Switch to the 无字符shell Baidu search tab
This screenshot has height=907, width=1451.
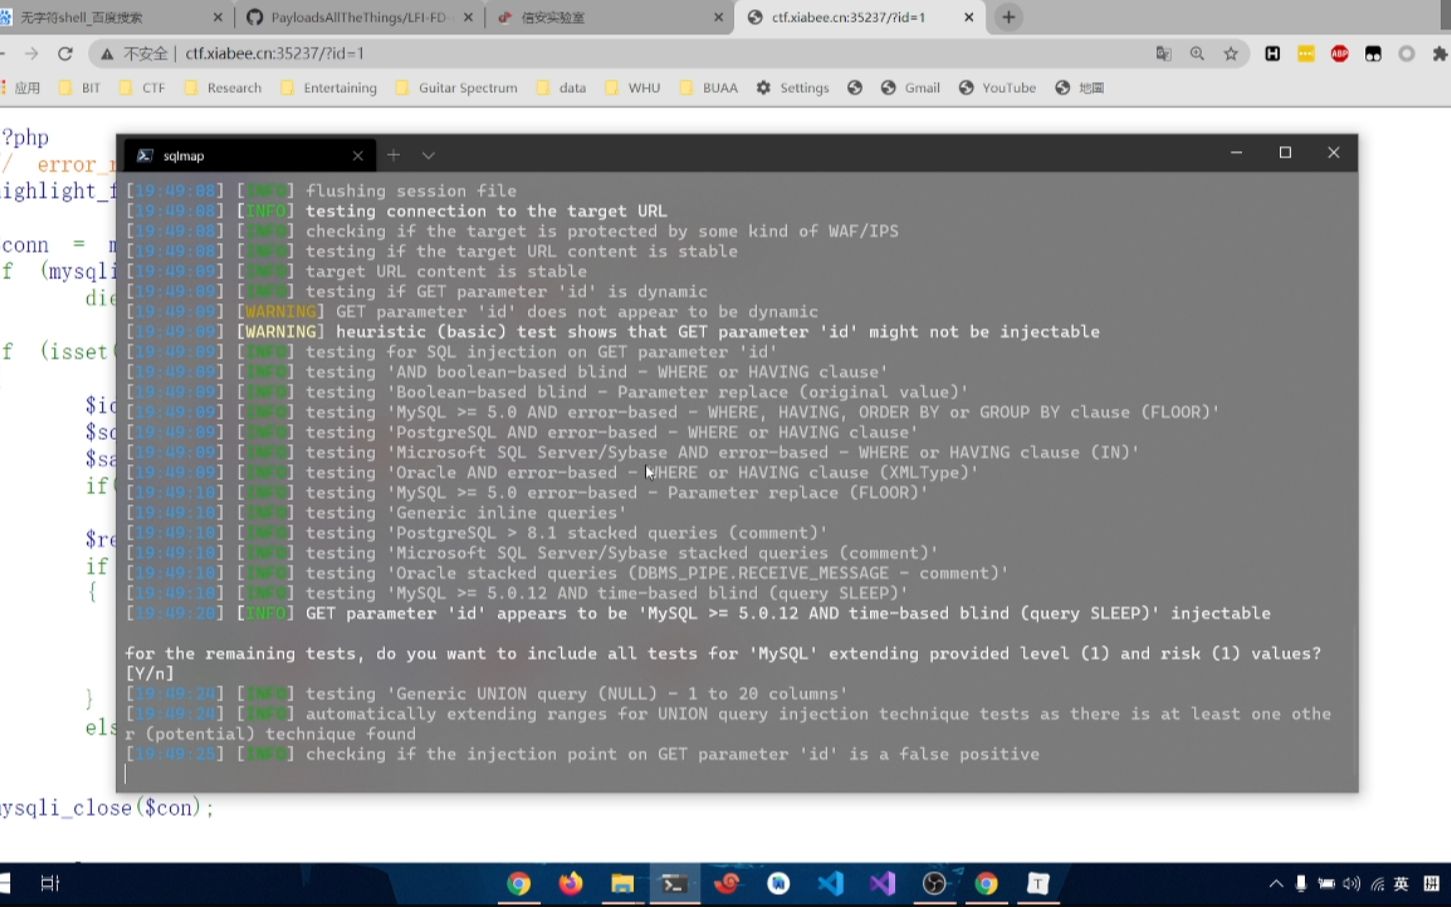112,17
